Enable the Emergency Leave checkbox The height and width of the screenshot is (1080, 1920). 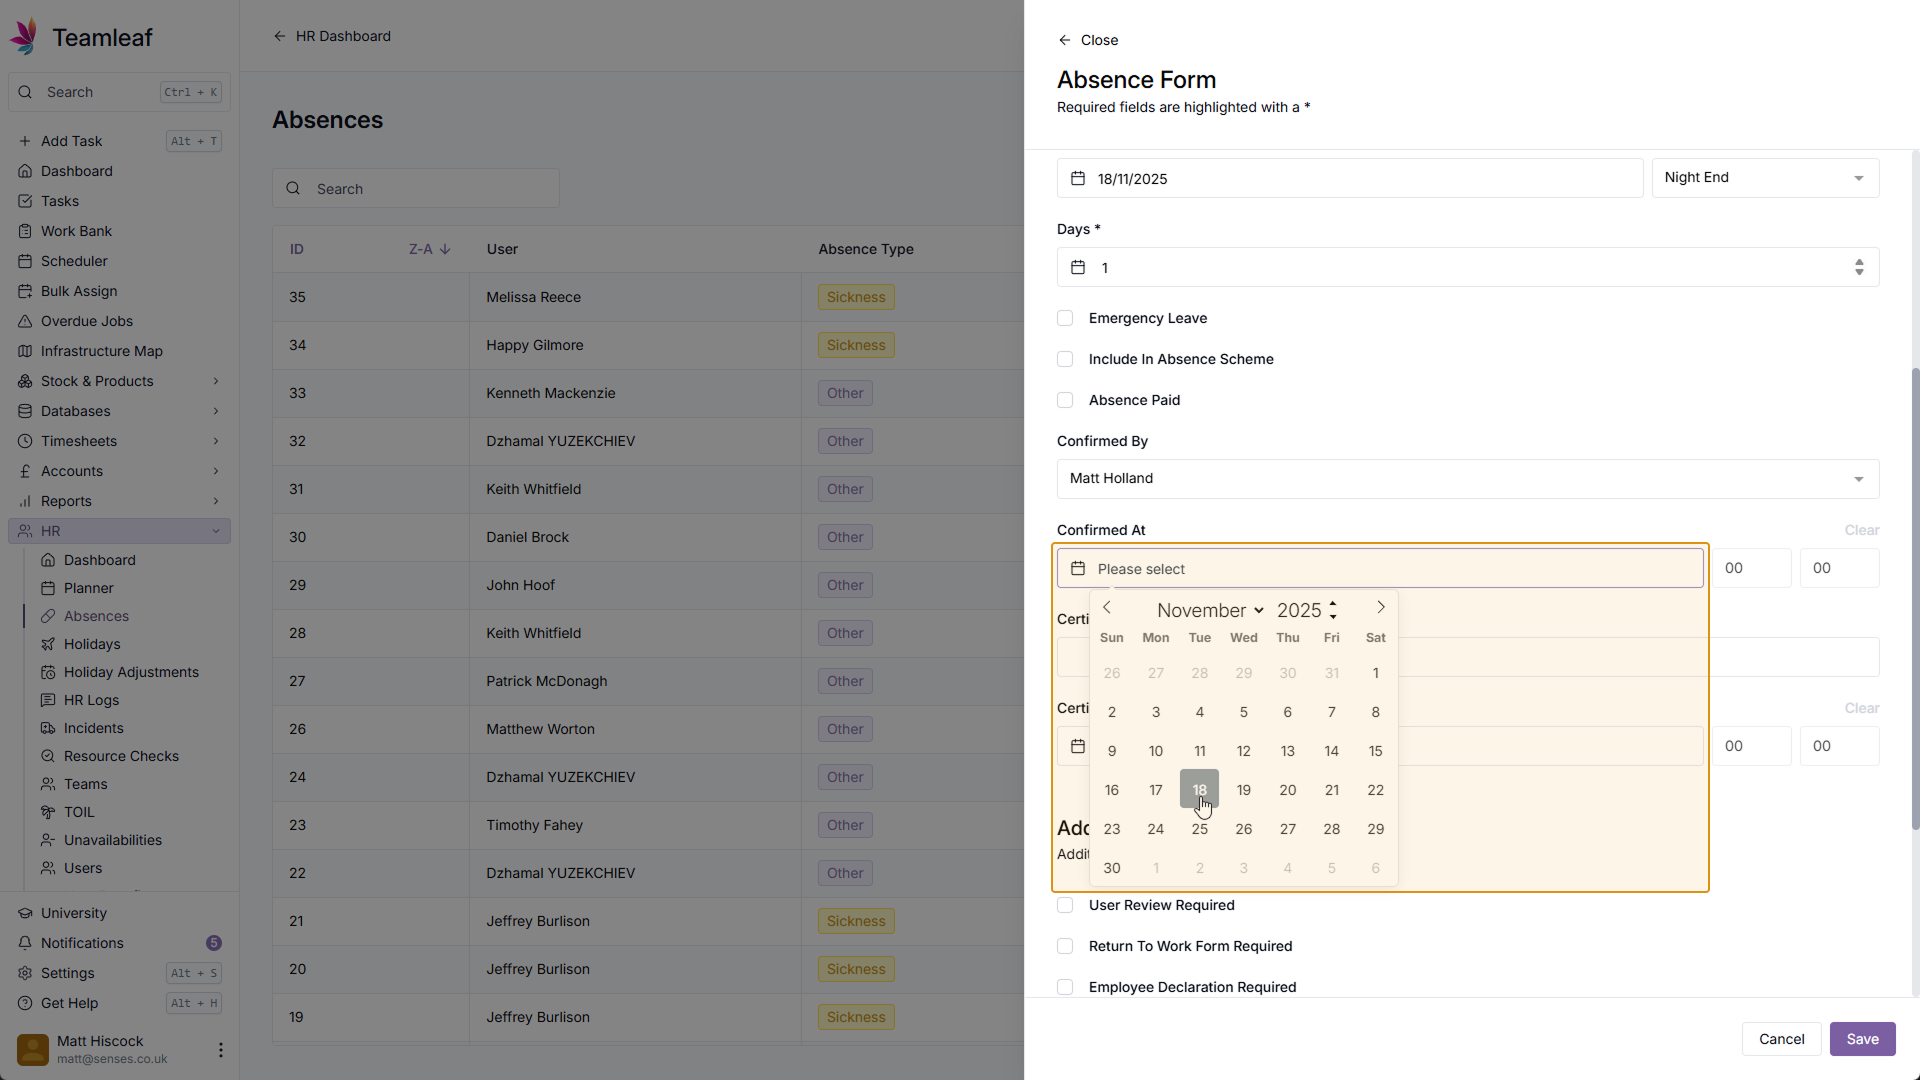[x=1065, y=318]
